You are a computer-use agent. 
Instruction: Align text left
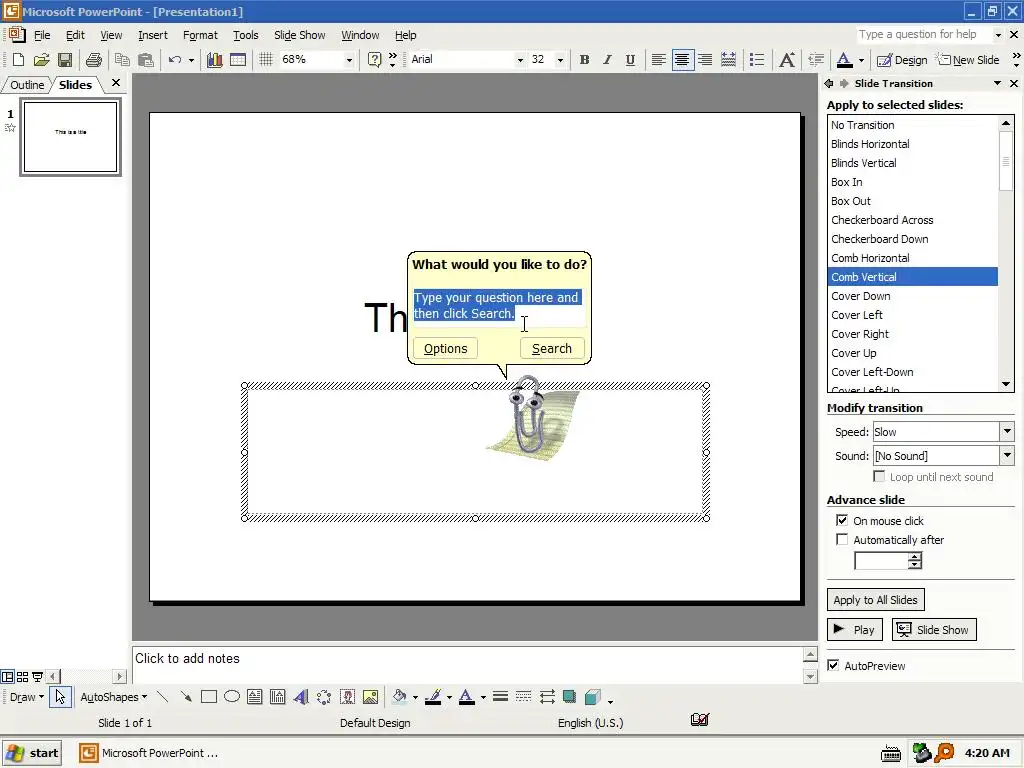click(x=659, y=59)
